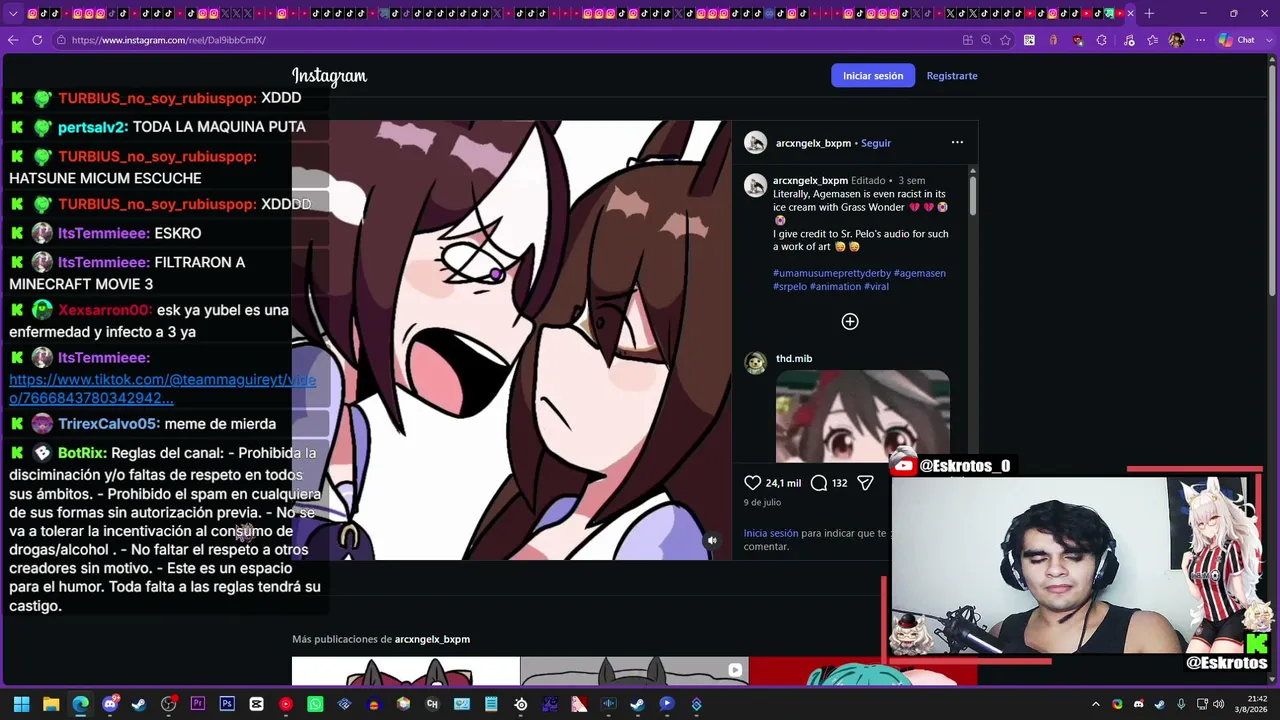Open the browser extensions puzzle icon
1280x720 pixels.
click(x=1101, y=40)
